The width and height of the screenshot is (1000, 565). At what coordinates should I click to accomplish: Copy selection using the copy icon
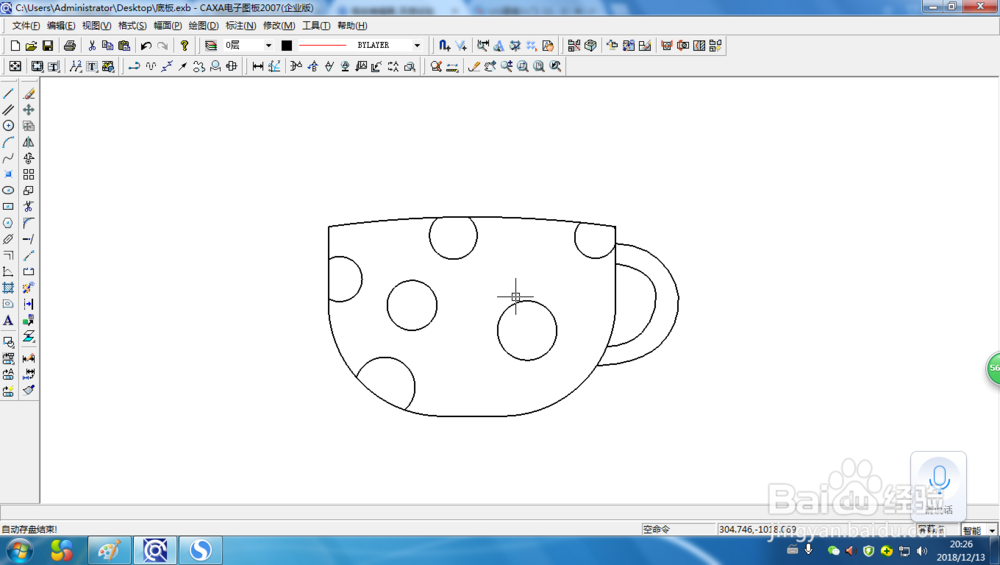(108, 45)
